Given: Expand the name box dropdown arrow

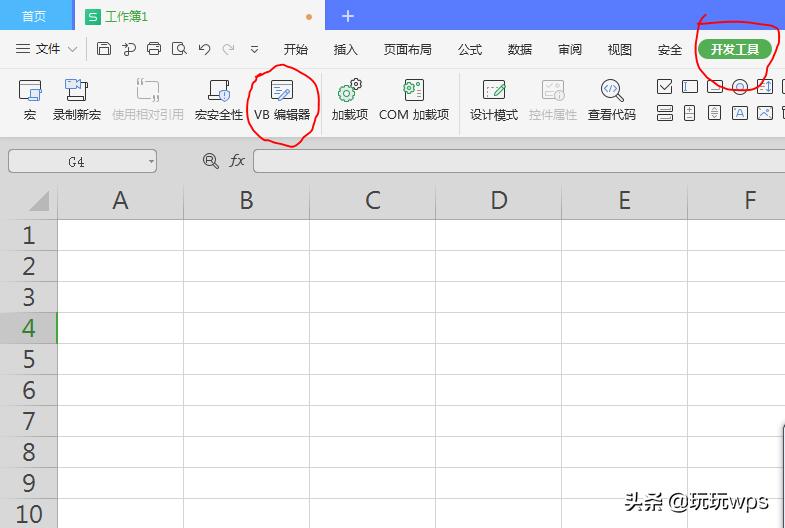Looking at the screenshot, I should coord(151,162).
